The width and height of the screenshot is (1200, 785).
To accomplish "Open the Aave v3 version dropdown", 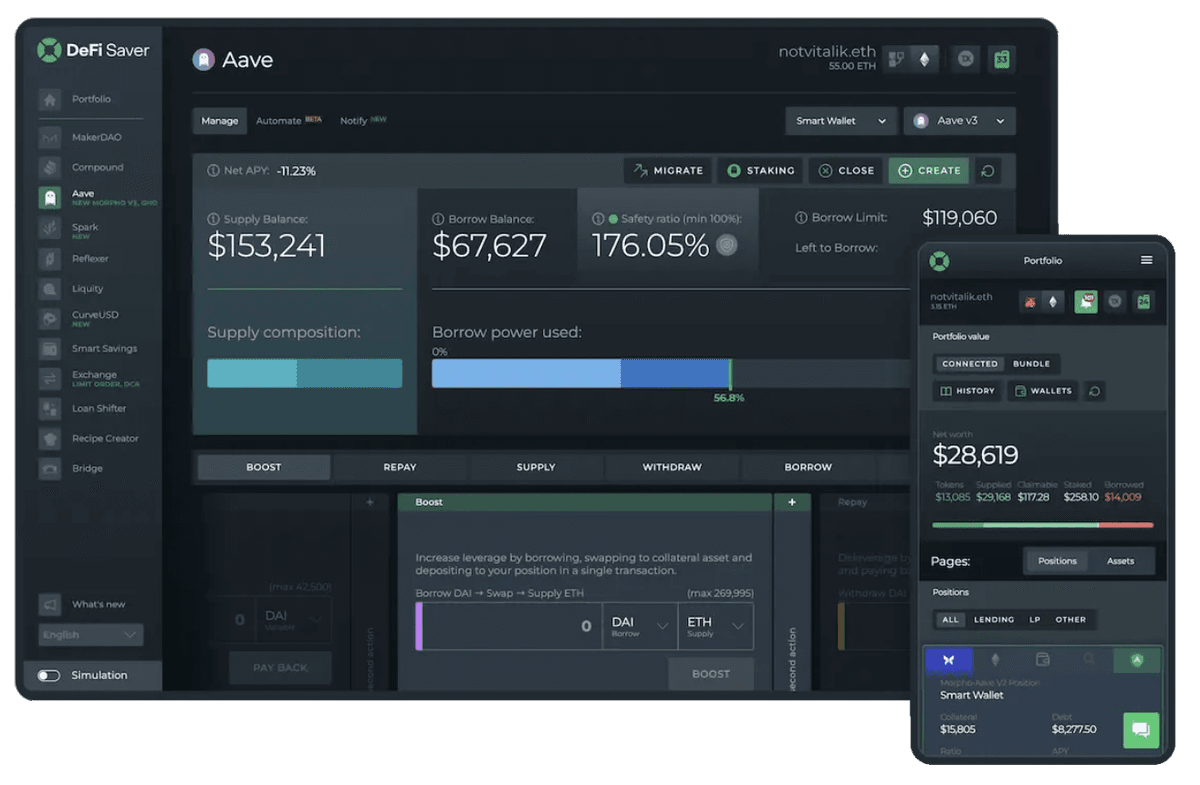I will pyautogui.click(x=960, y=121).
